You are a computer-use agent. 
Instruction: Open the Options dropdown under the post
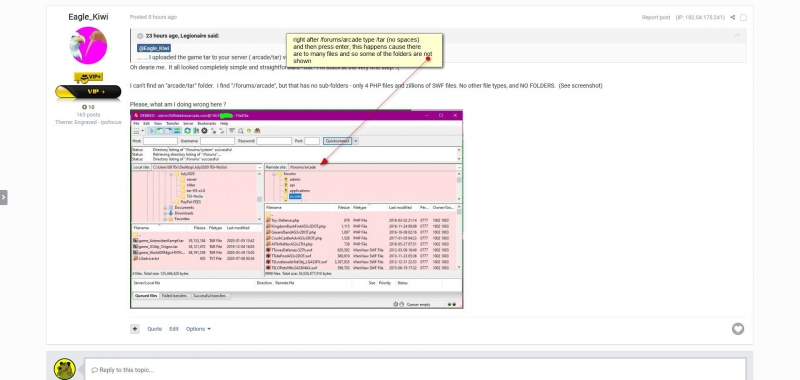click(198, 329)
